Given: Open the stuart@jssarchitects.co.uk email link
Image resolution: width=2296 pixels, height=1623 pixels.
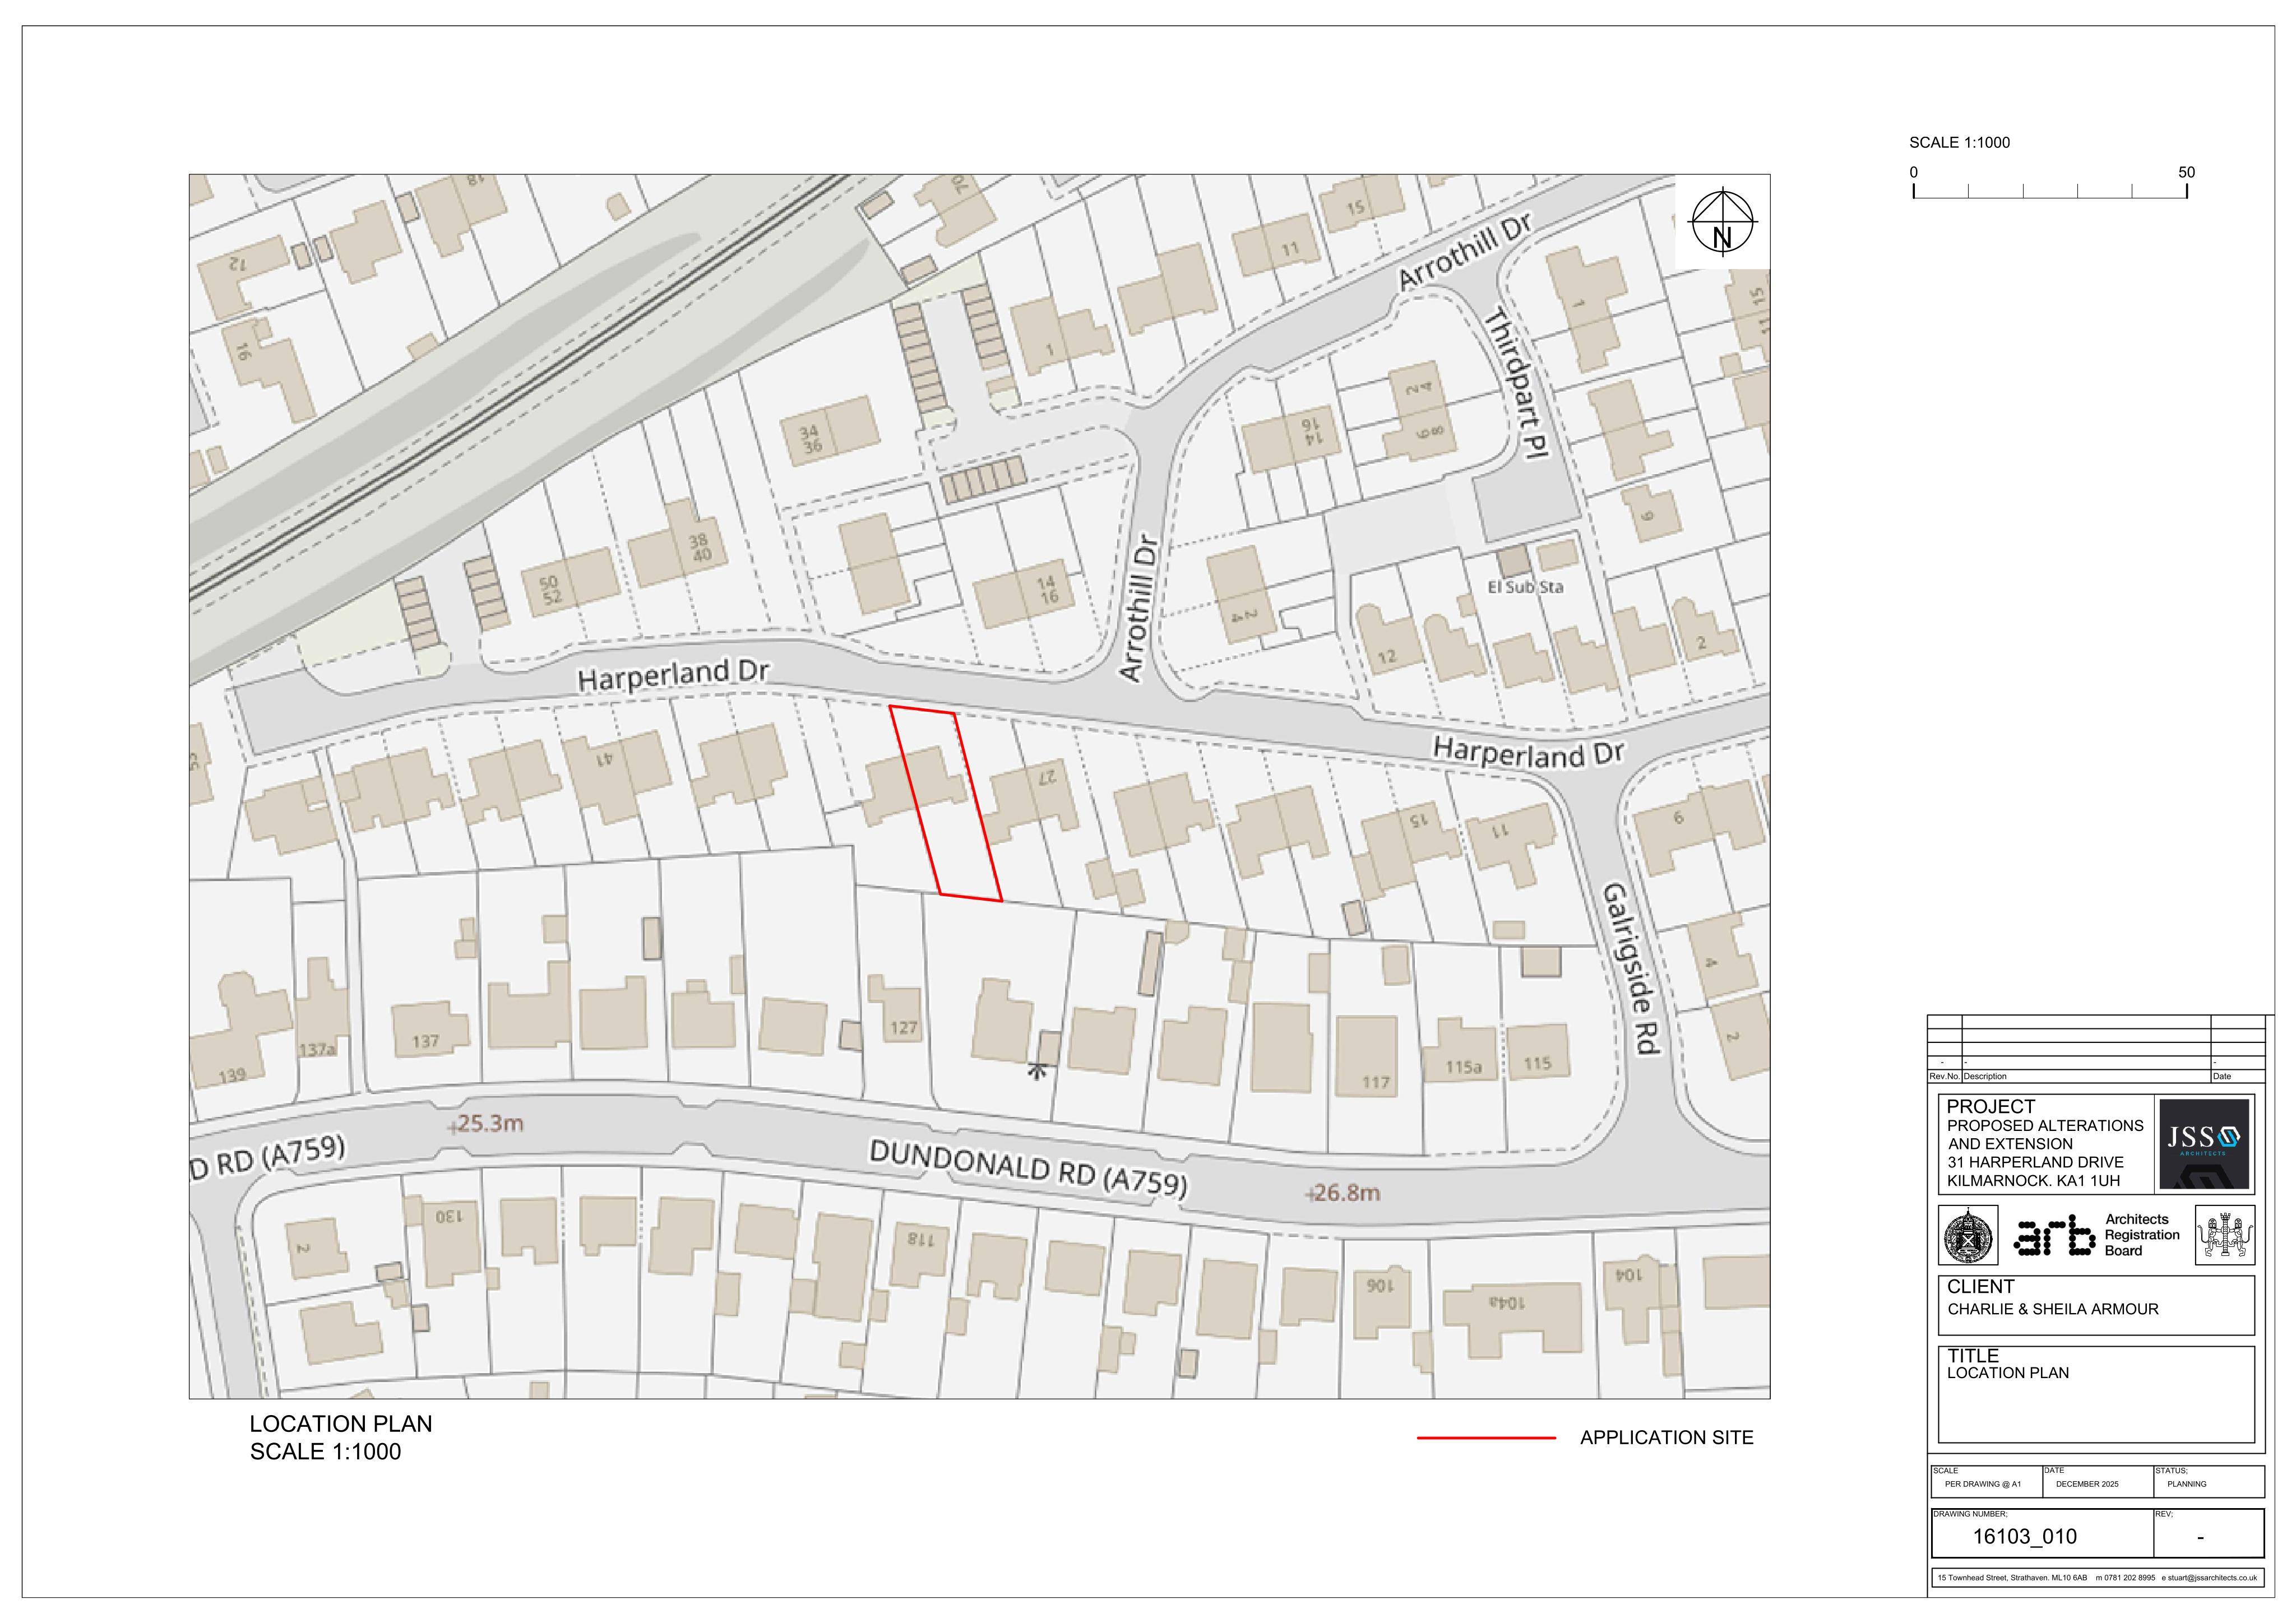Looking at the screenshot, I should point(2213,1578).
